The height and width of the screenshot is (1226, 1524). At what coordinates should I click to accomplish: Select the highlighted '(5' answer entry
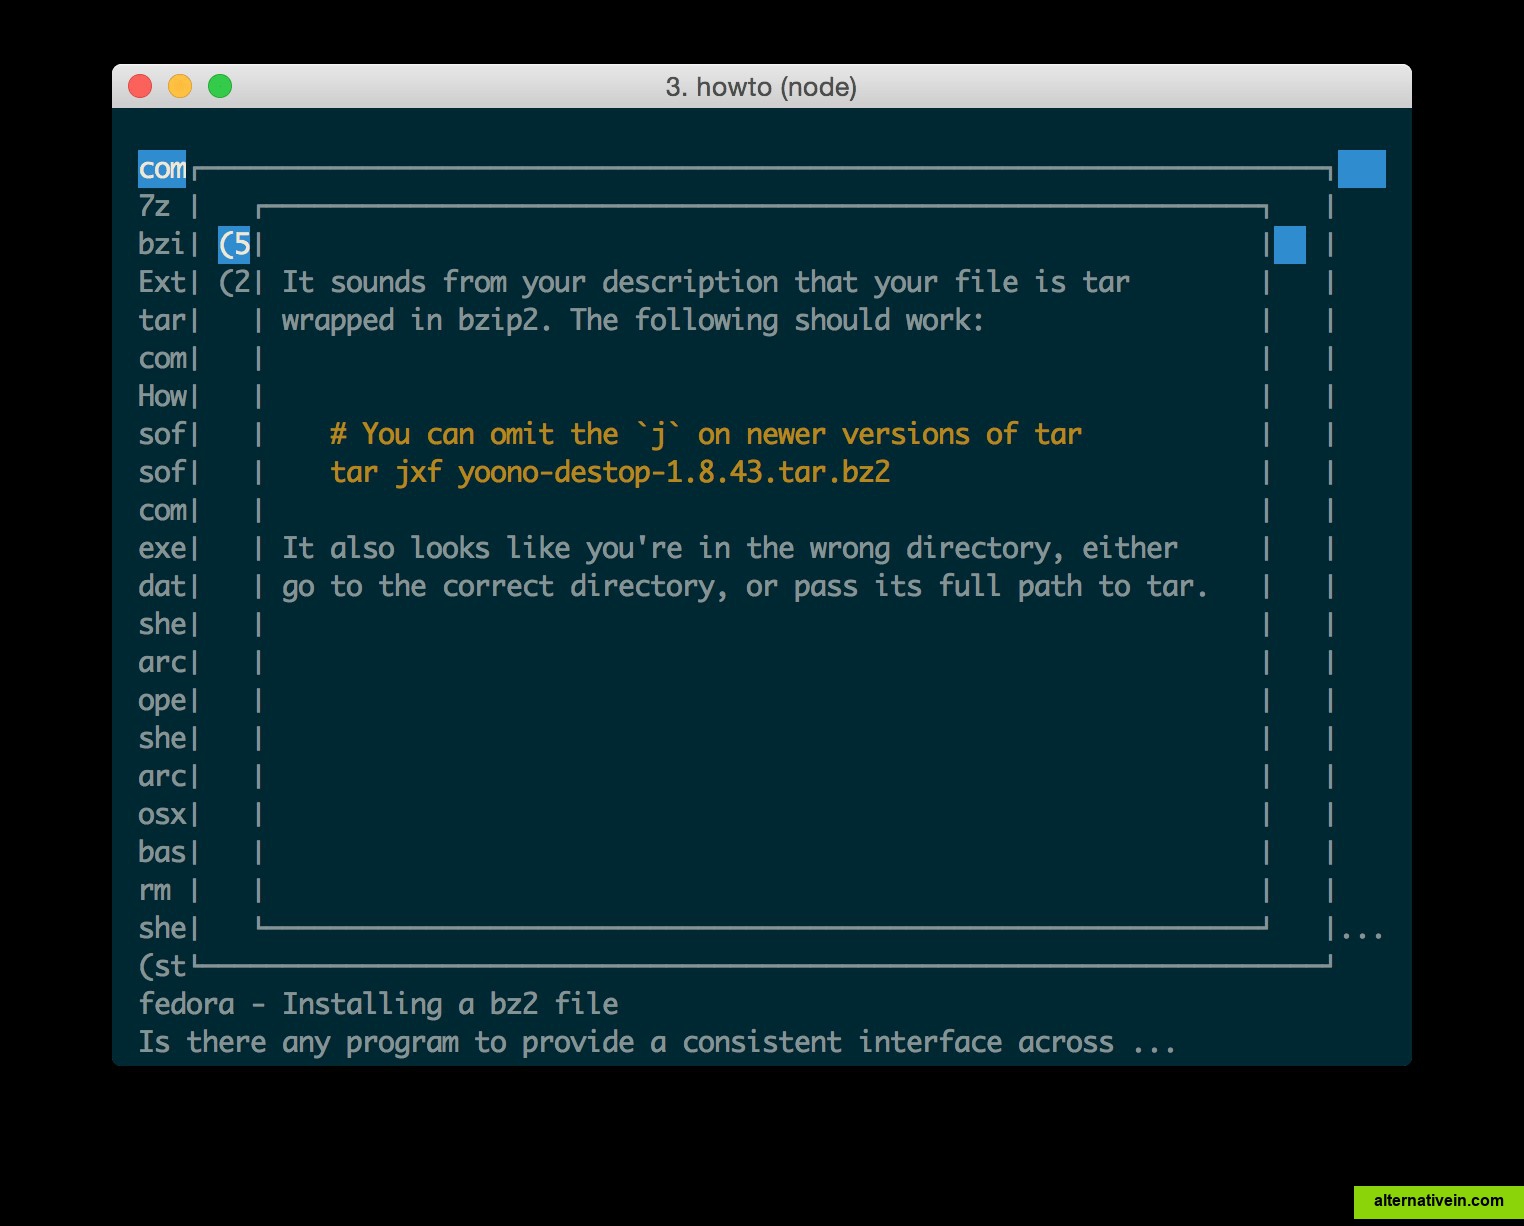234,245
